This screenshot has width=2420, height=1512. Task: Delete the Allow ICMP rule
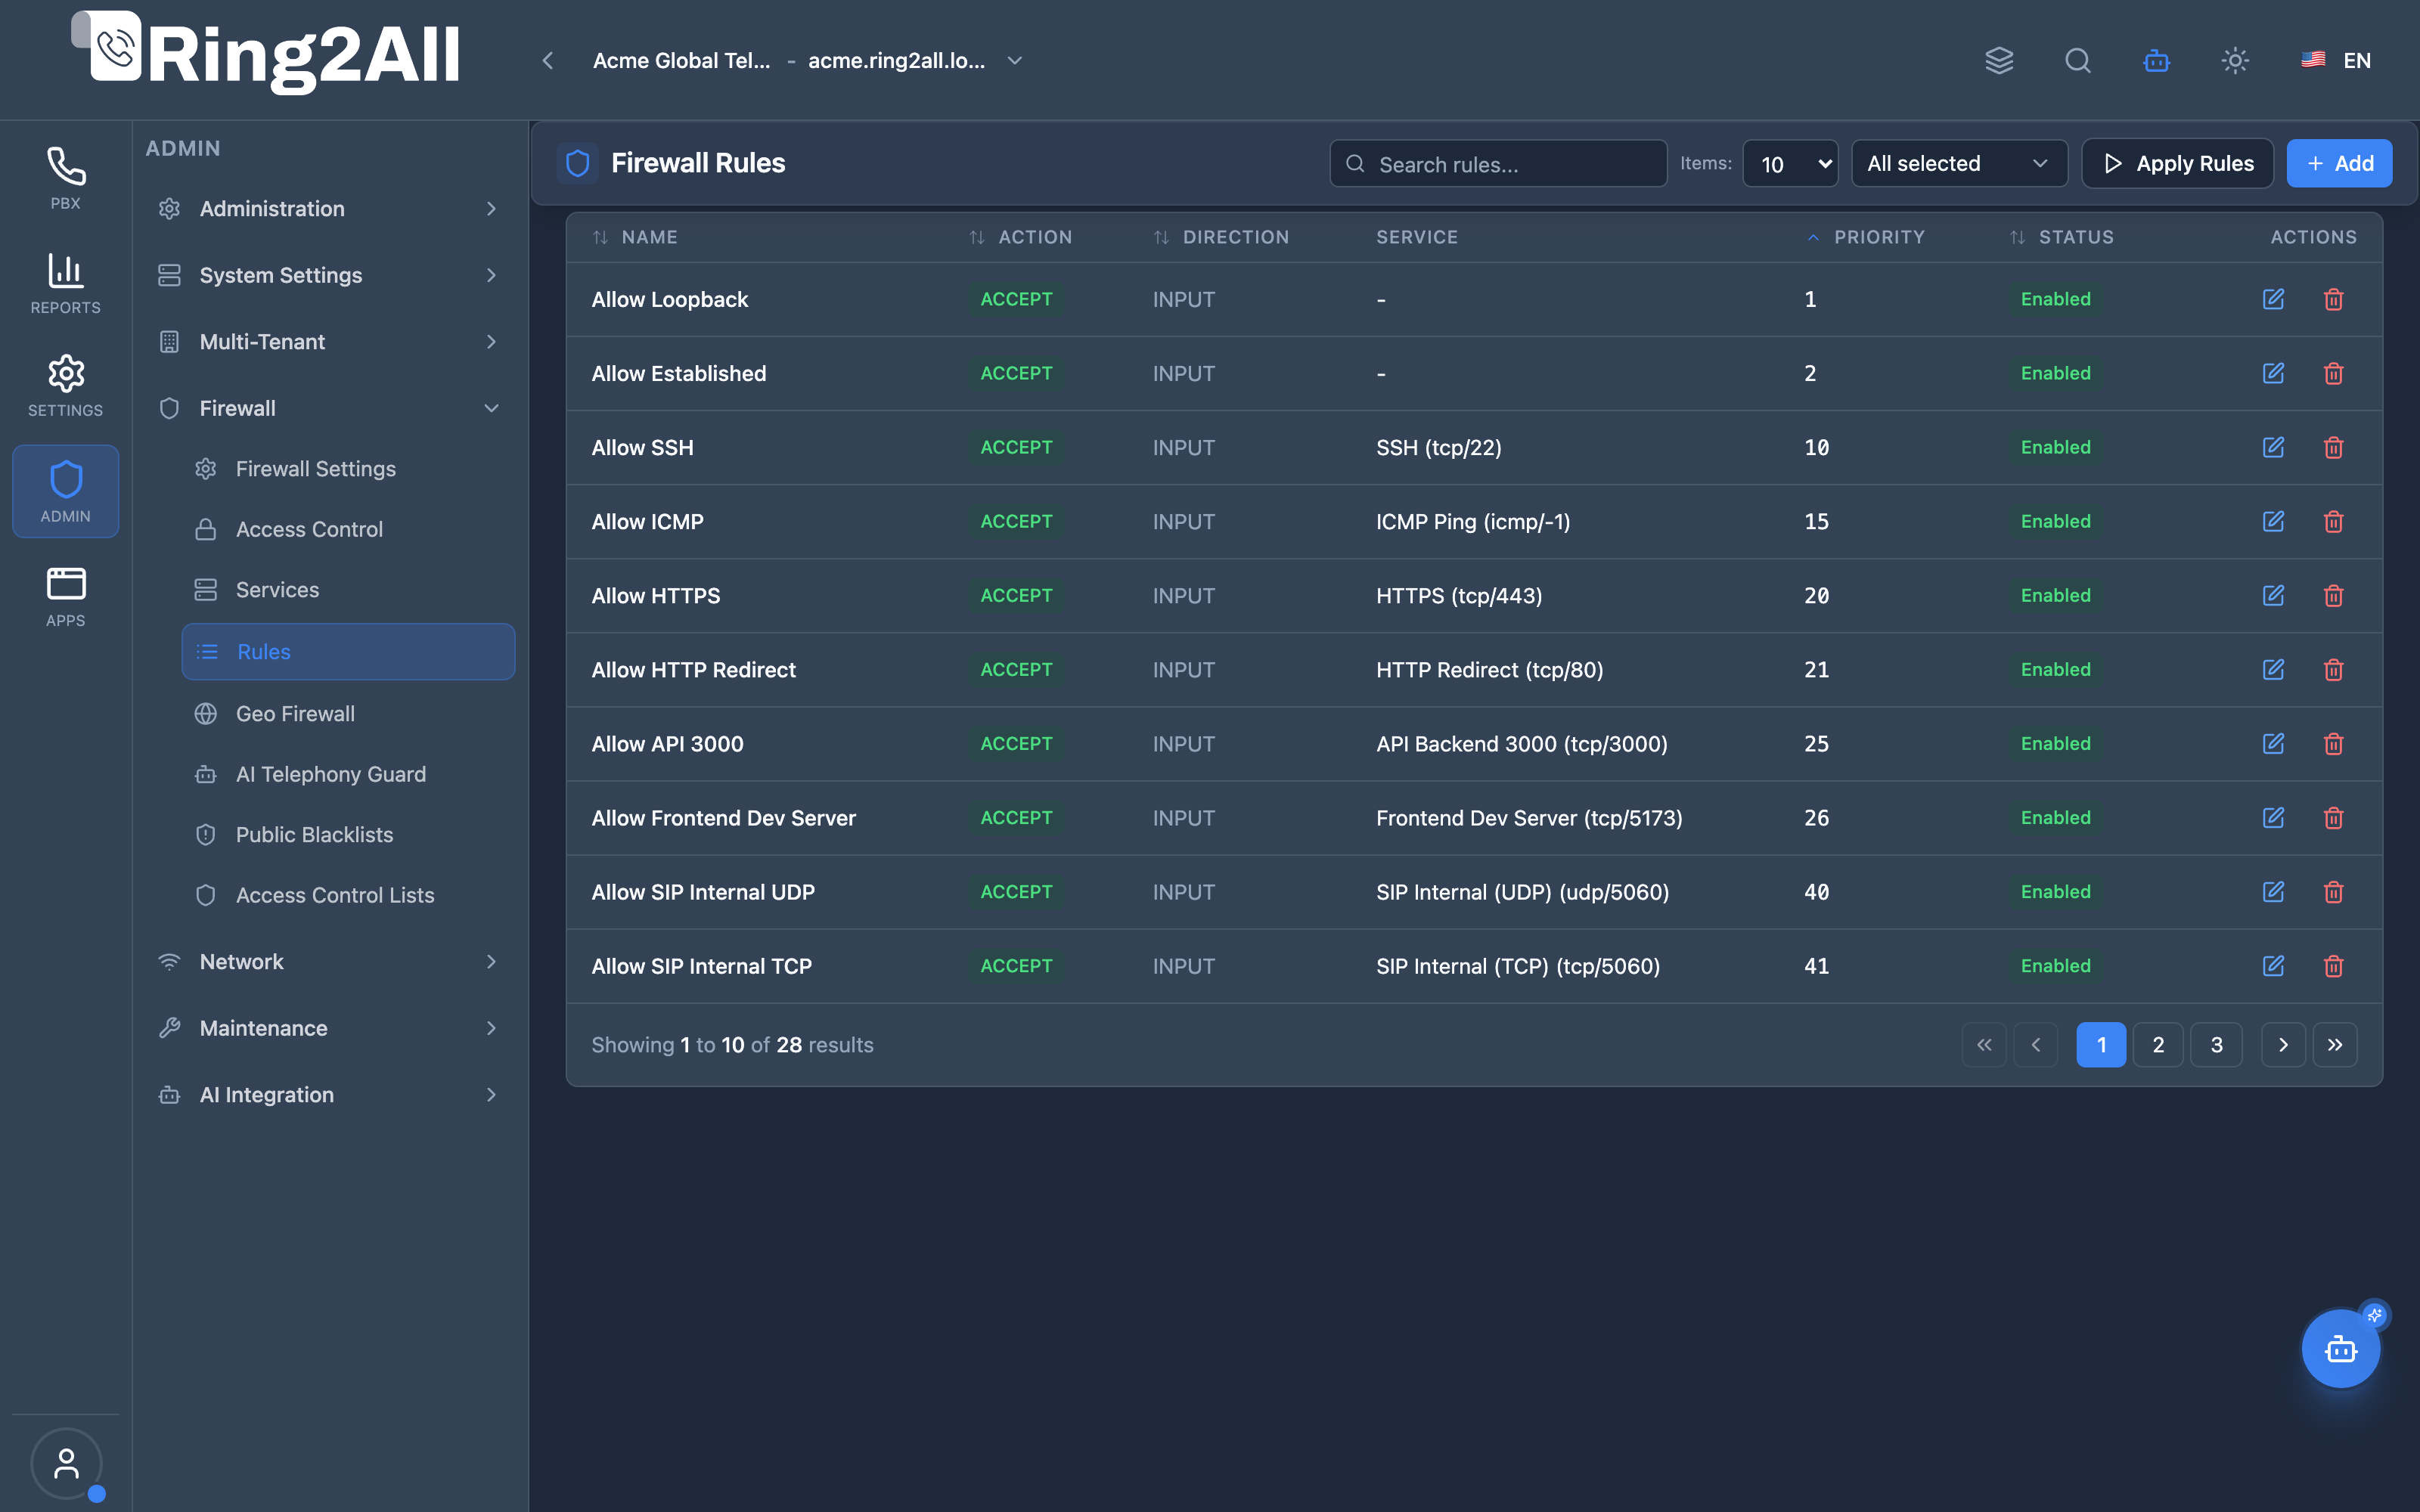(2333, 521)
